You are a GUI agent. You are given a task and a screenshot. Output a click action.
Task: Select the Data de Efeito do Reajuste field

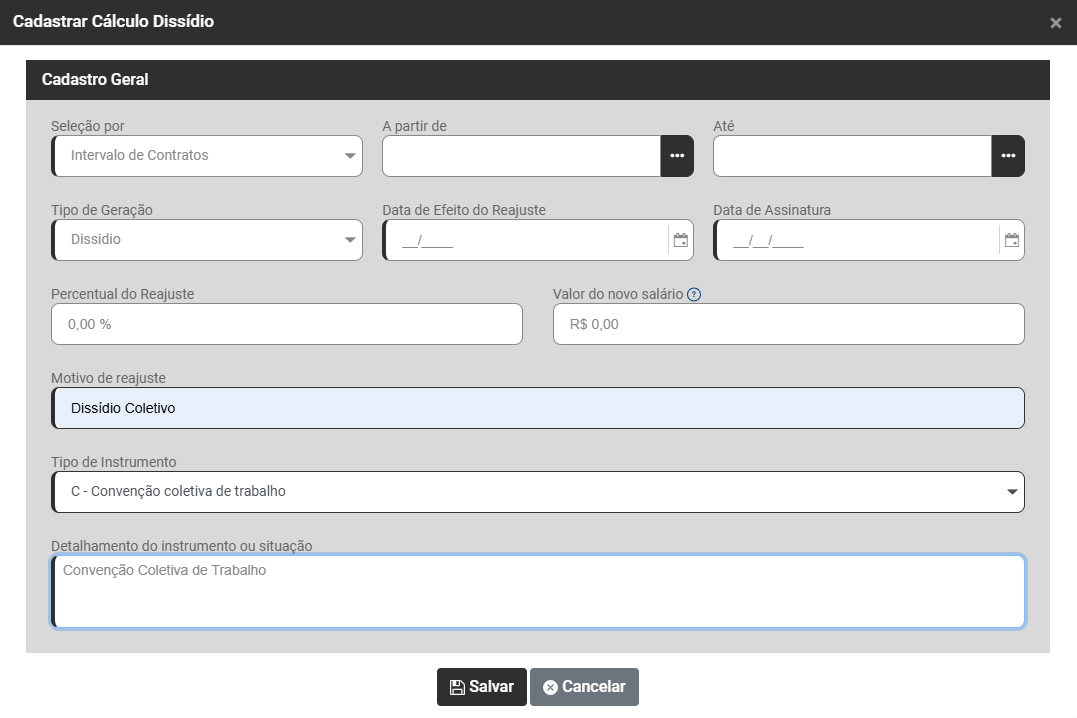click(x=525, y=240)
